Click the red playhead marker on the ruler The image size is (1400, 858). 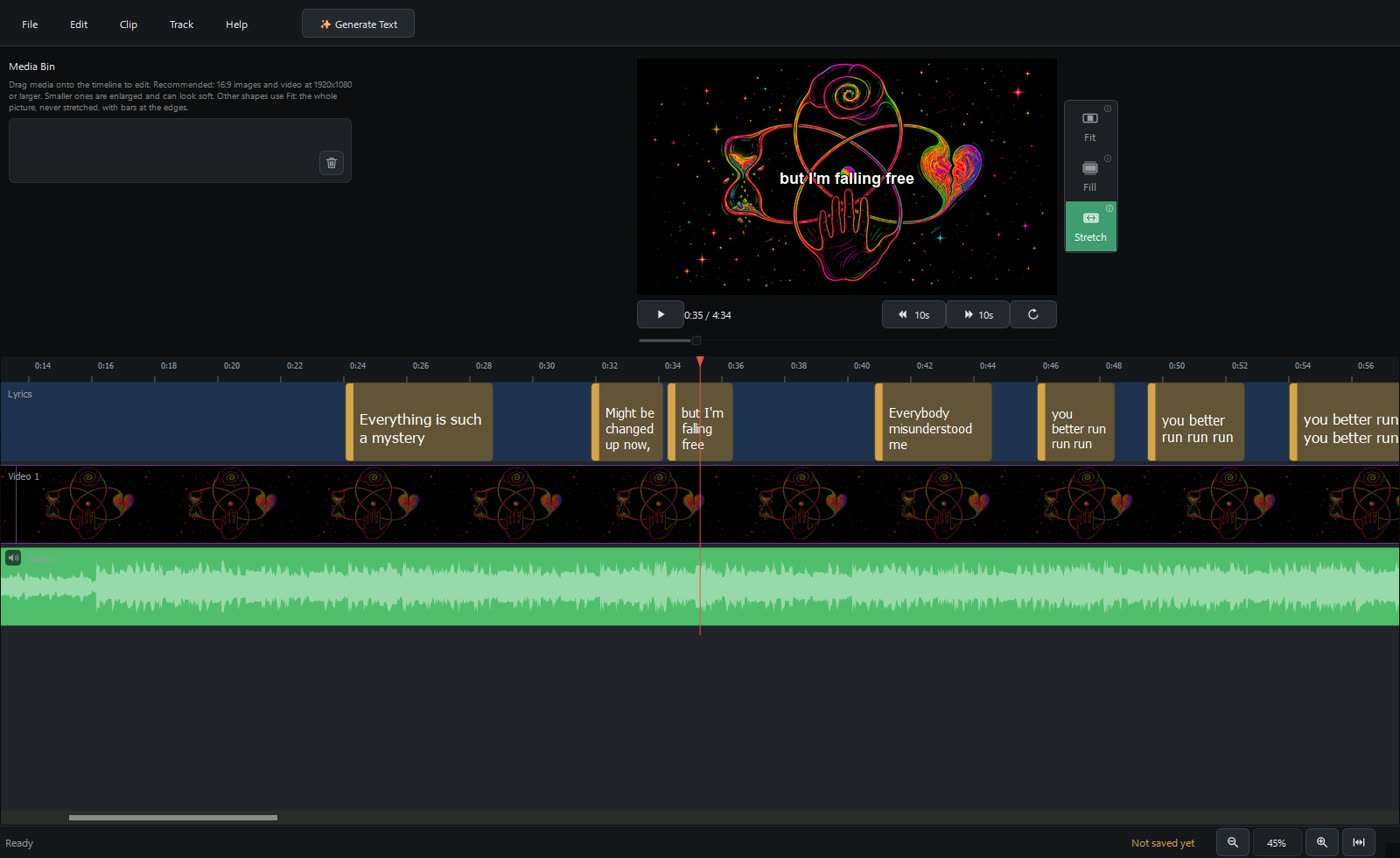point(700,361)
